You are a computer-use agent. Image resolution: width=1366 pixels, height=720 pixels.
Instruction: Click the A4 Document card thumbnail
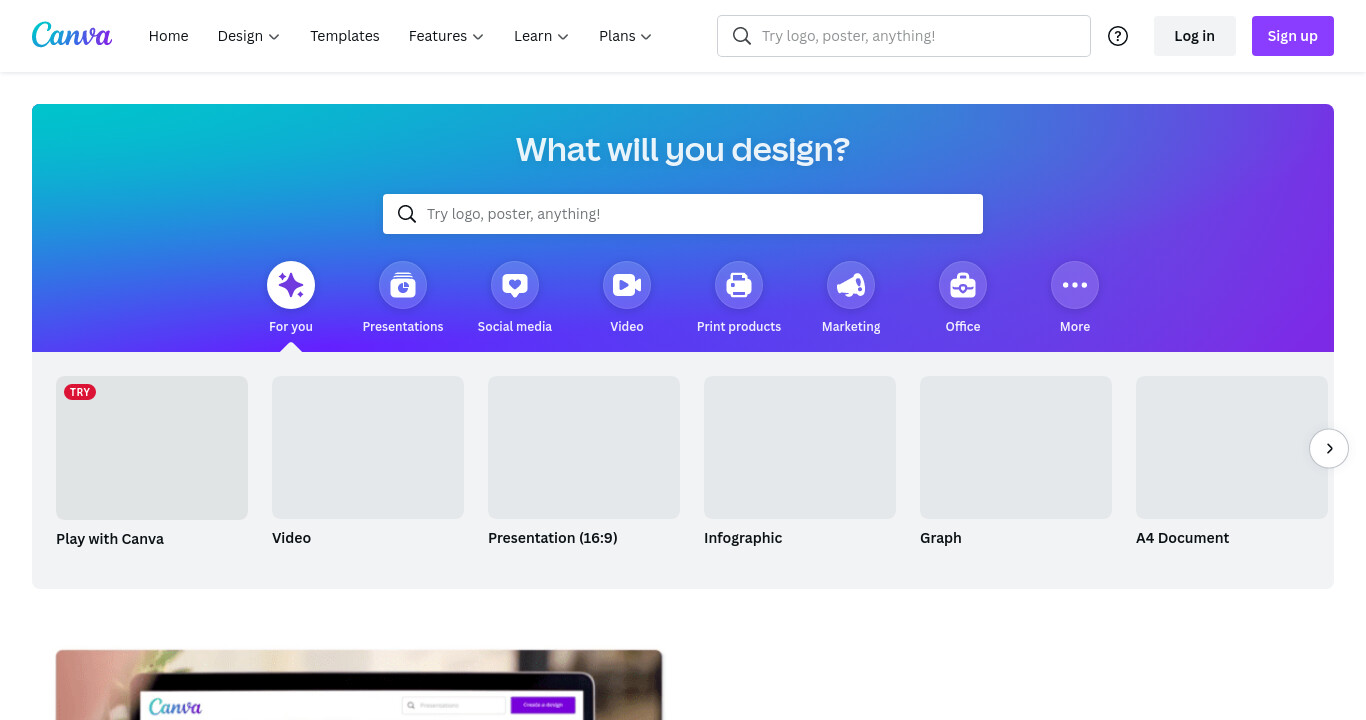[1232, 447]
